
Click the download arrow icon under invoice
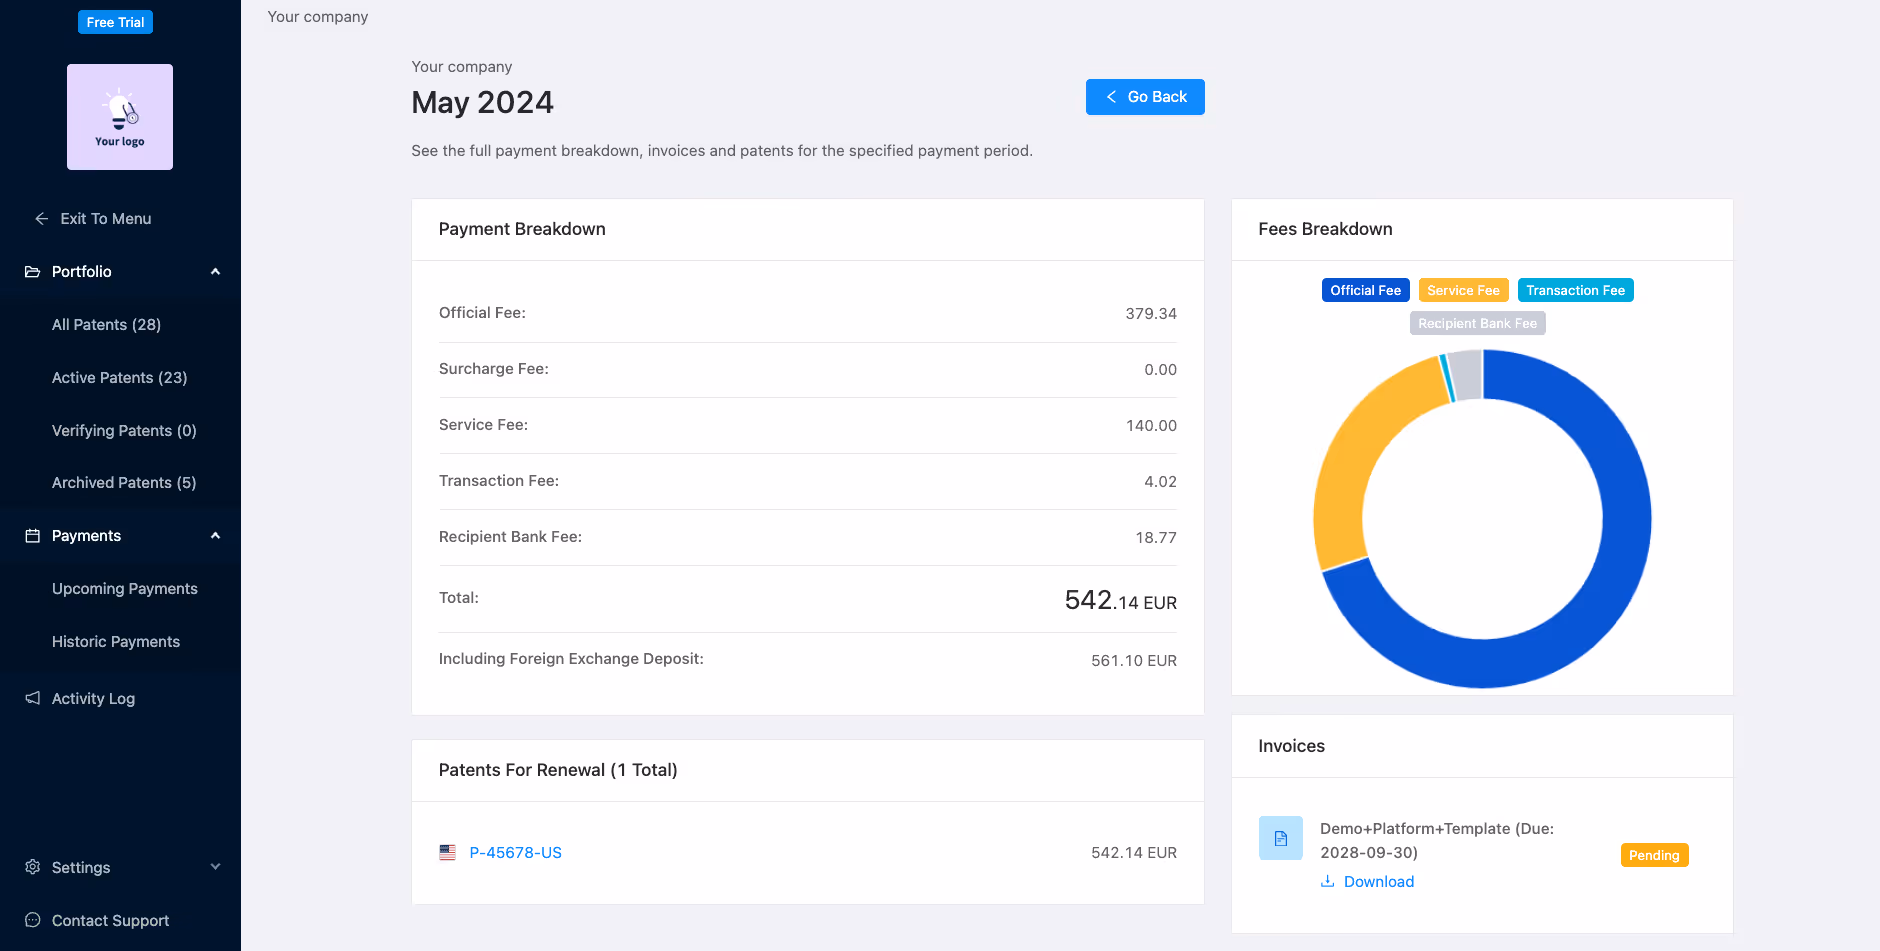click(1328, 881)
